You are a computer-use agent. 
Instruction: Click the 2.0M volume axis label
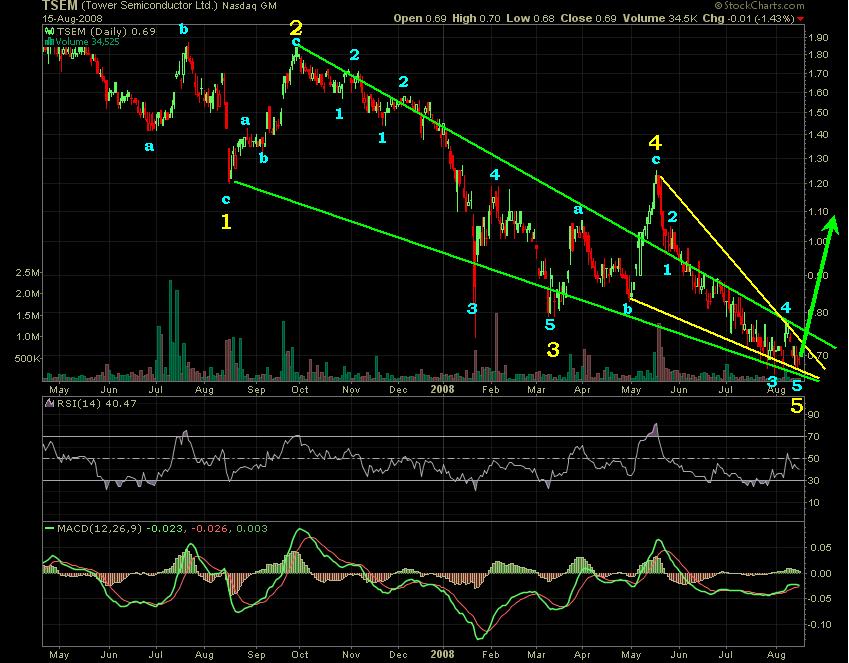(28, 294)
